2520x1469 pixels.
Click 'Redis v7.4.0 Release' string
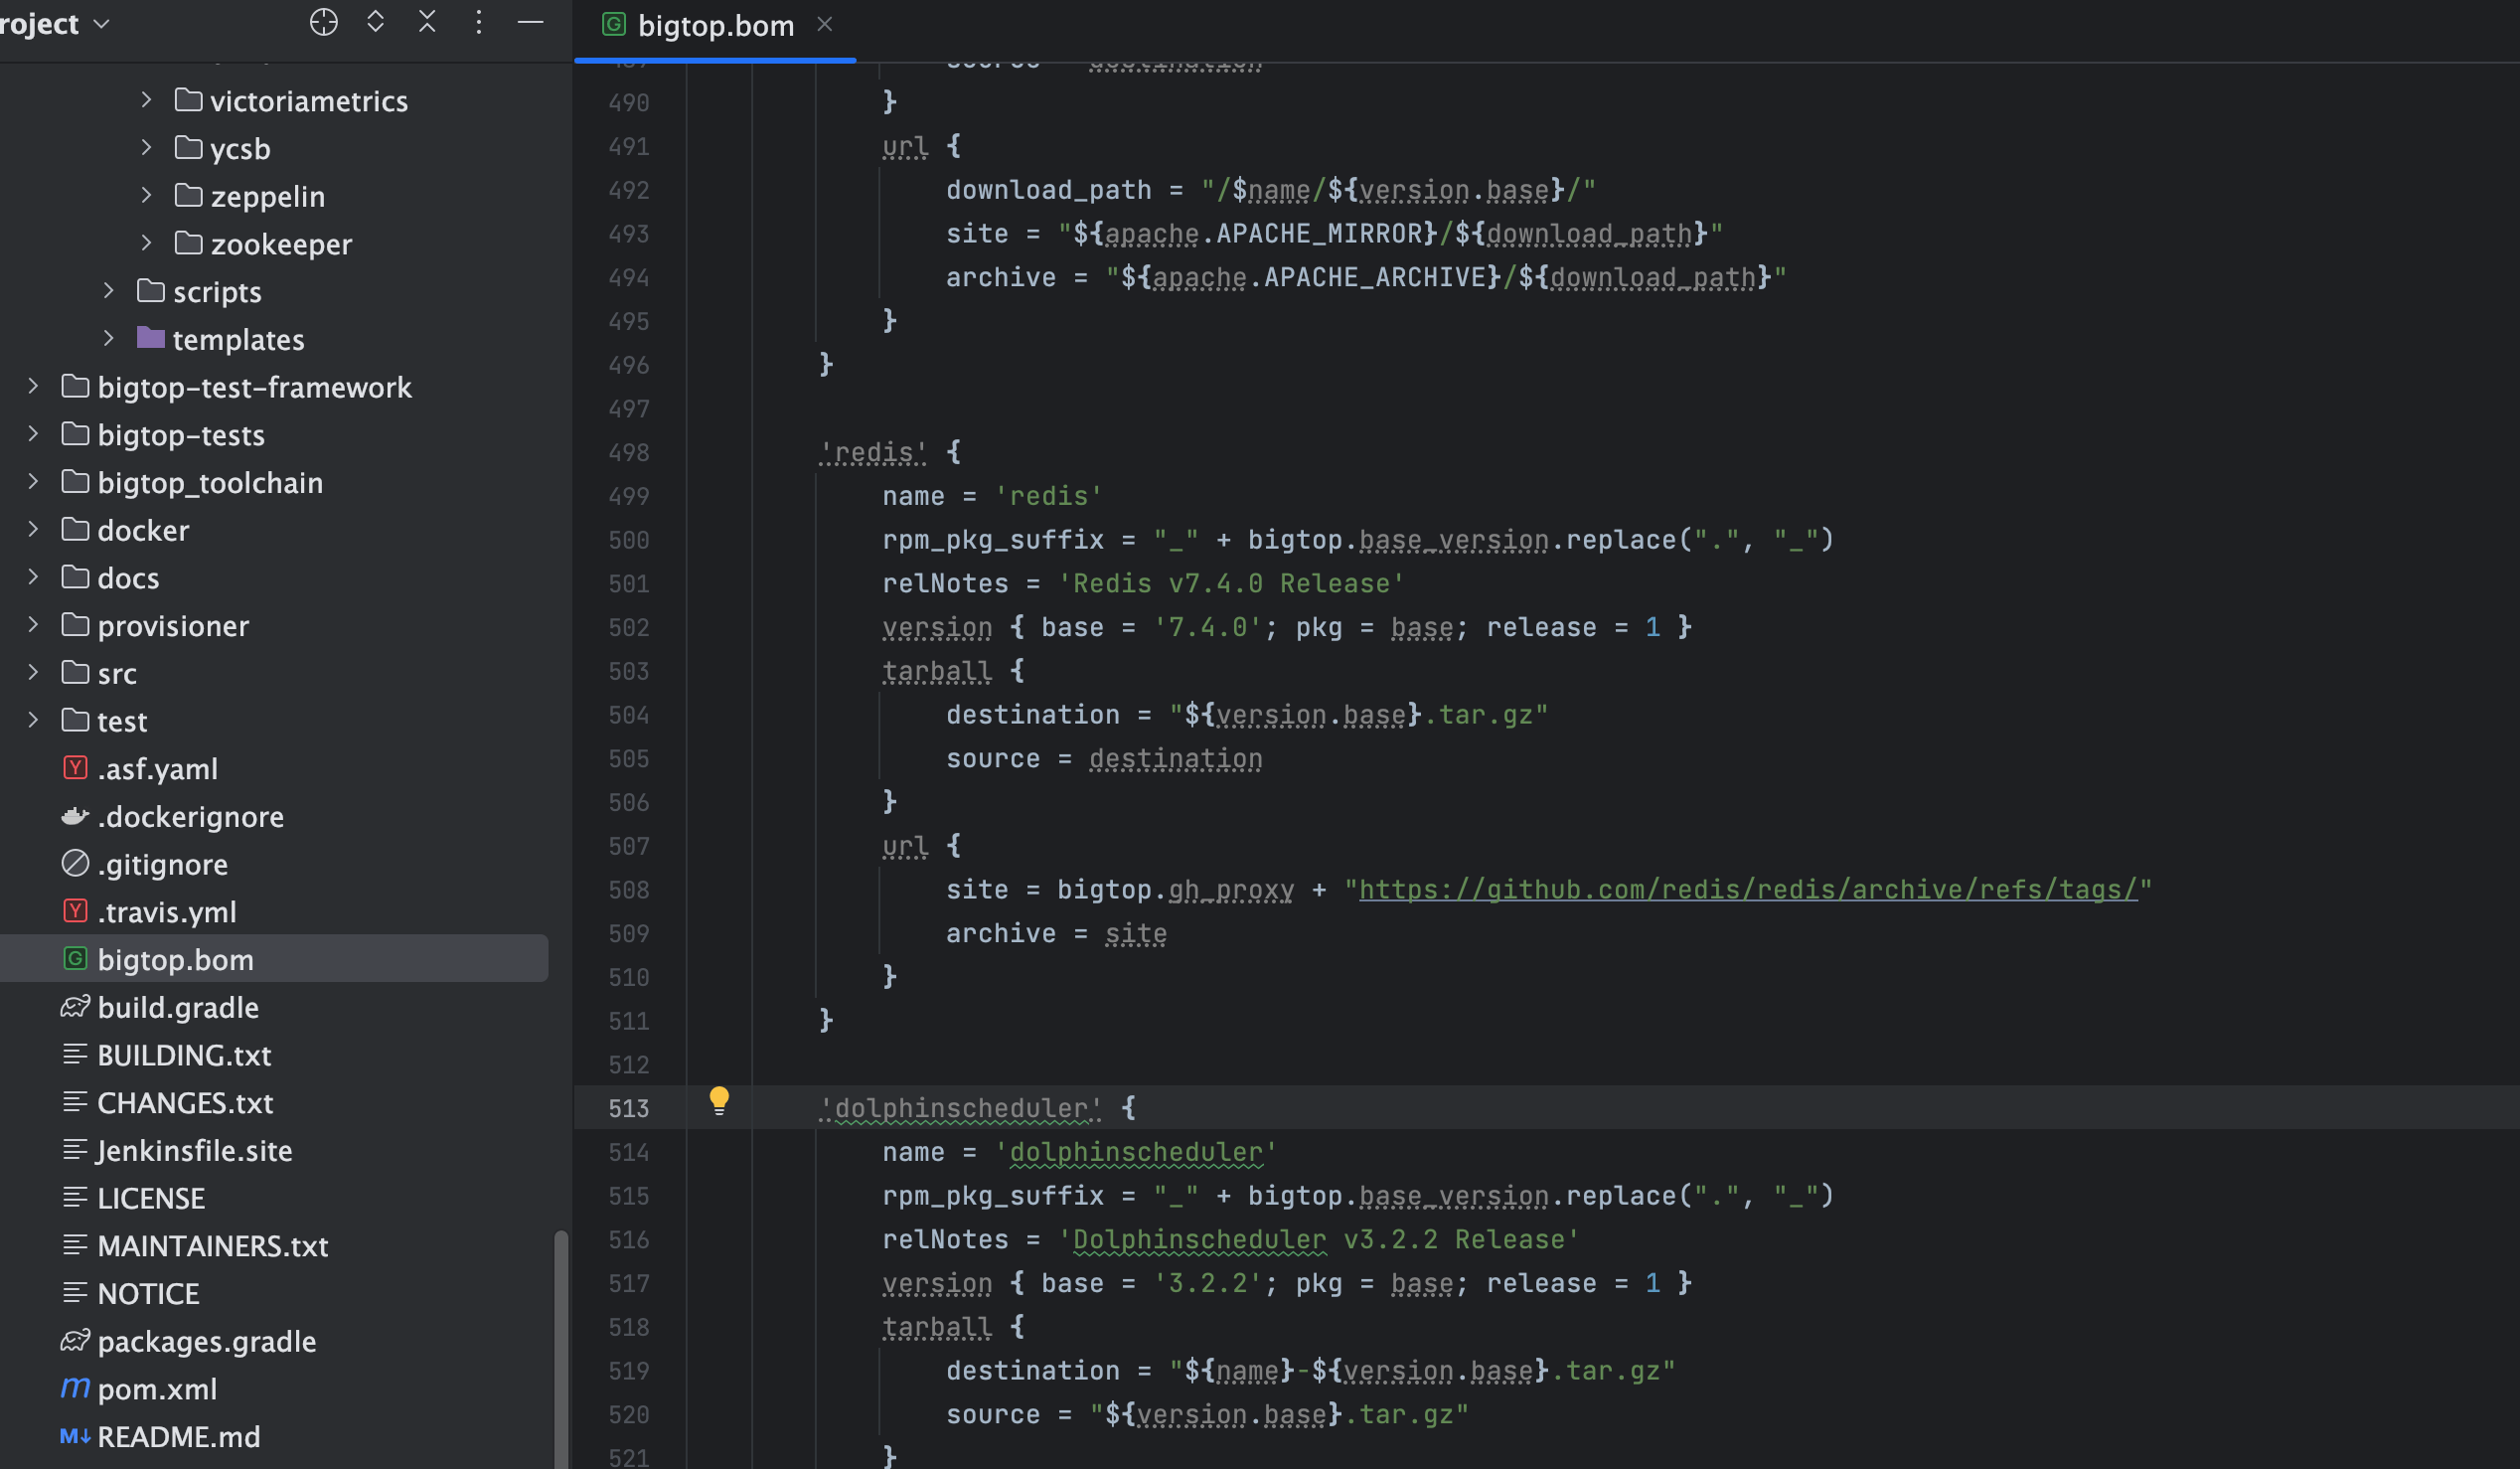tap(1231, 583)
